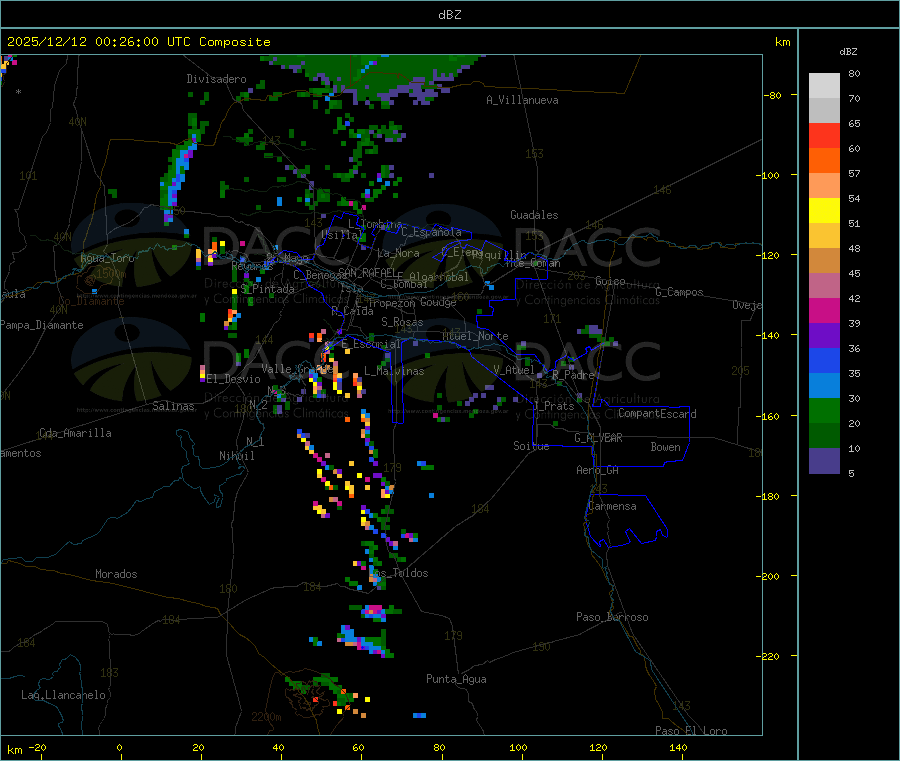Click the N_1 map label
The image size is (900, 761).
255,442
